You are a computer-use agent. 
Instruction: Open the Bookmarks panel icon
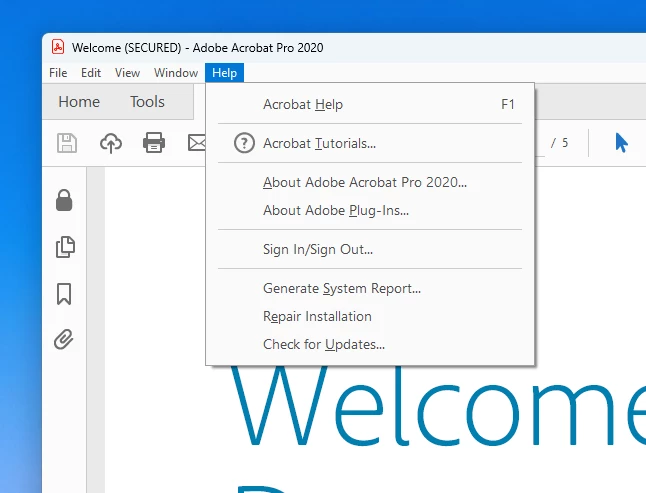(64, 294)
